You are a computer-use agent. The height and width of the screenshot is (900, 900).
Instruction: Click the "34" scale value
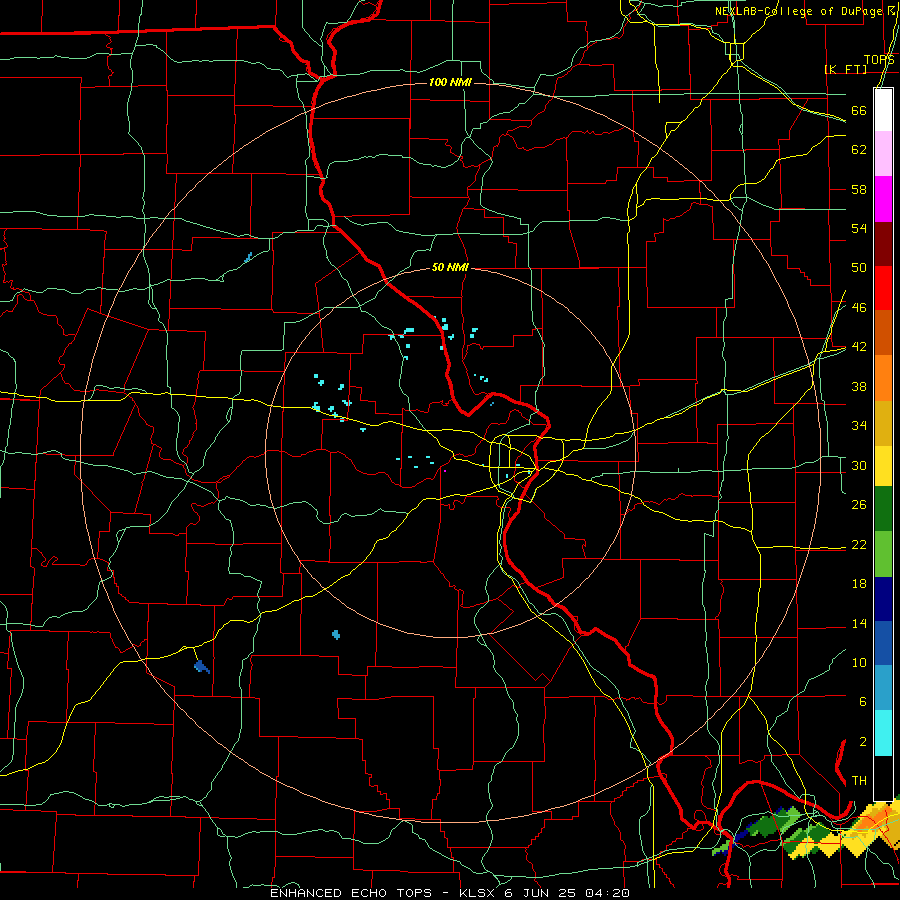pos(859,426)
